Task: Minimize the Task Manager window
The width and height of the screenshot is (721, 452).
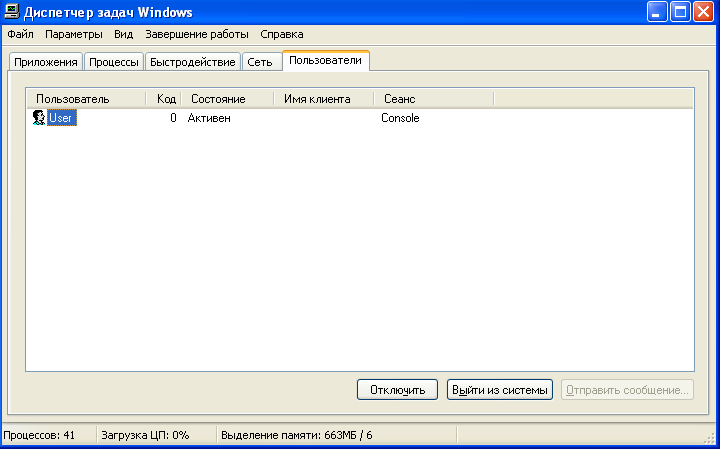Action: coord(657,12)
